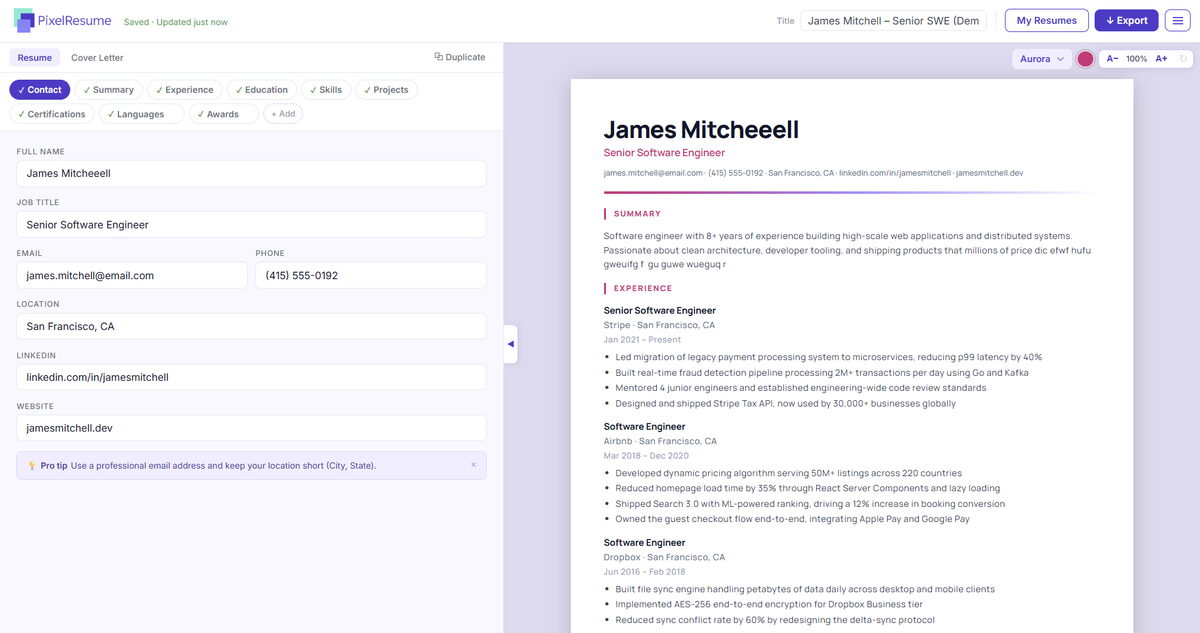This screenshot has height=633, width=1200.
Task: Go to the Summary section chip
Action: click(109, 90)
